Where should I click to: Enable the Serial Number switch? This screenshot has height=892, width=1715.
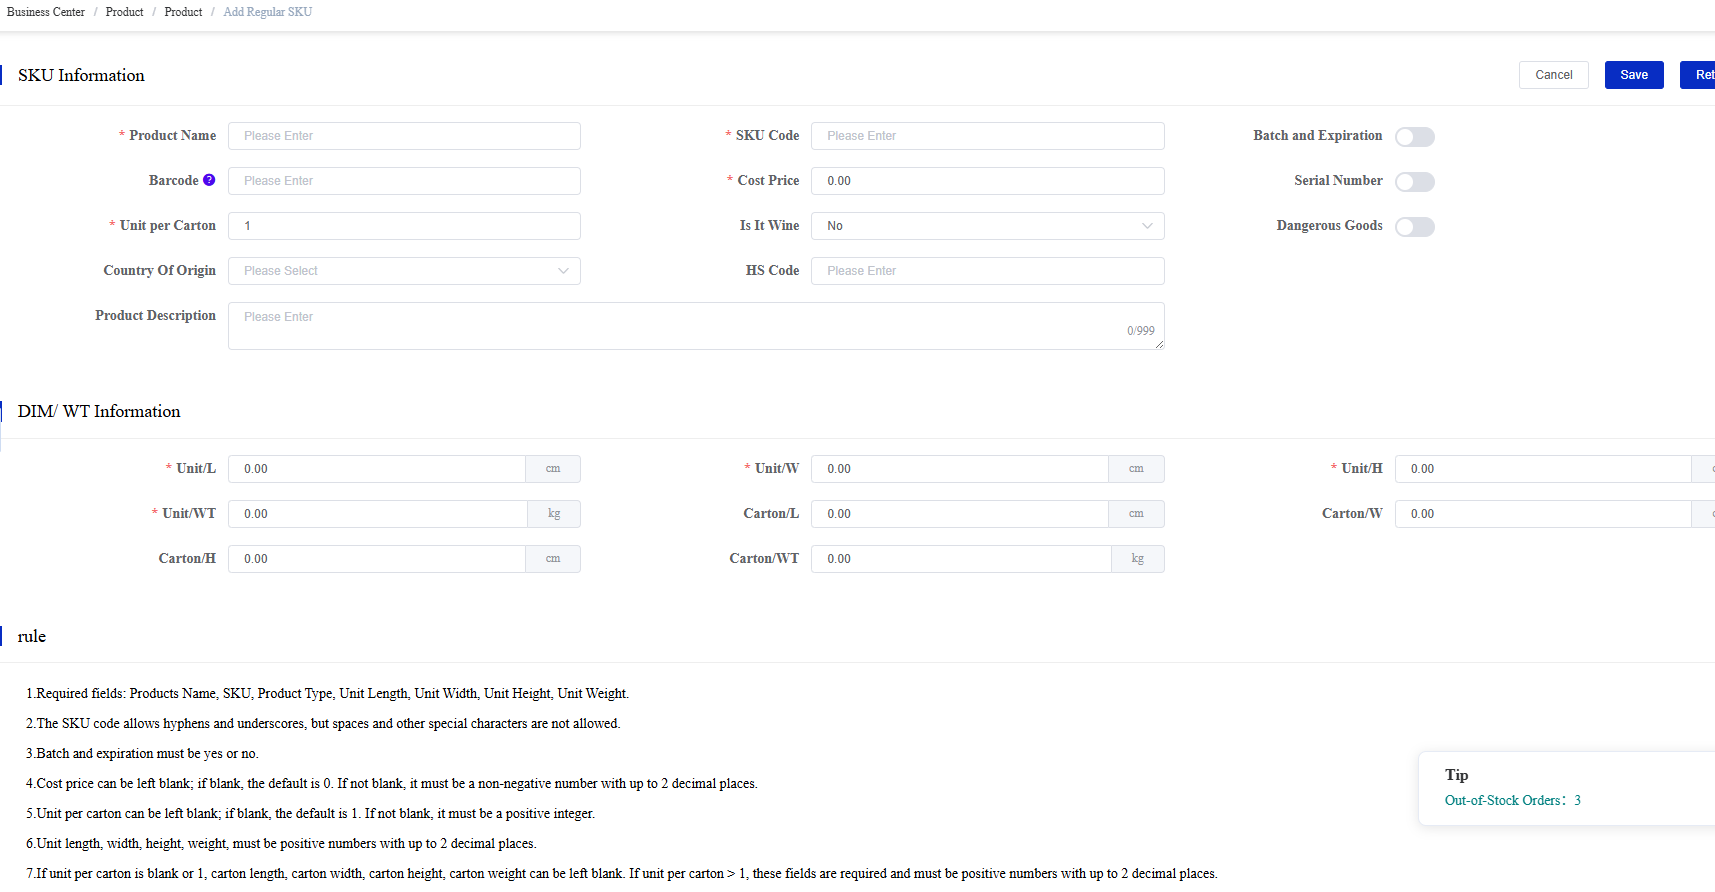point(1414,182)
